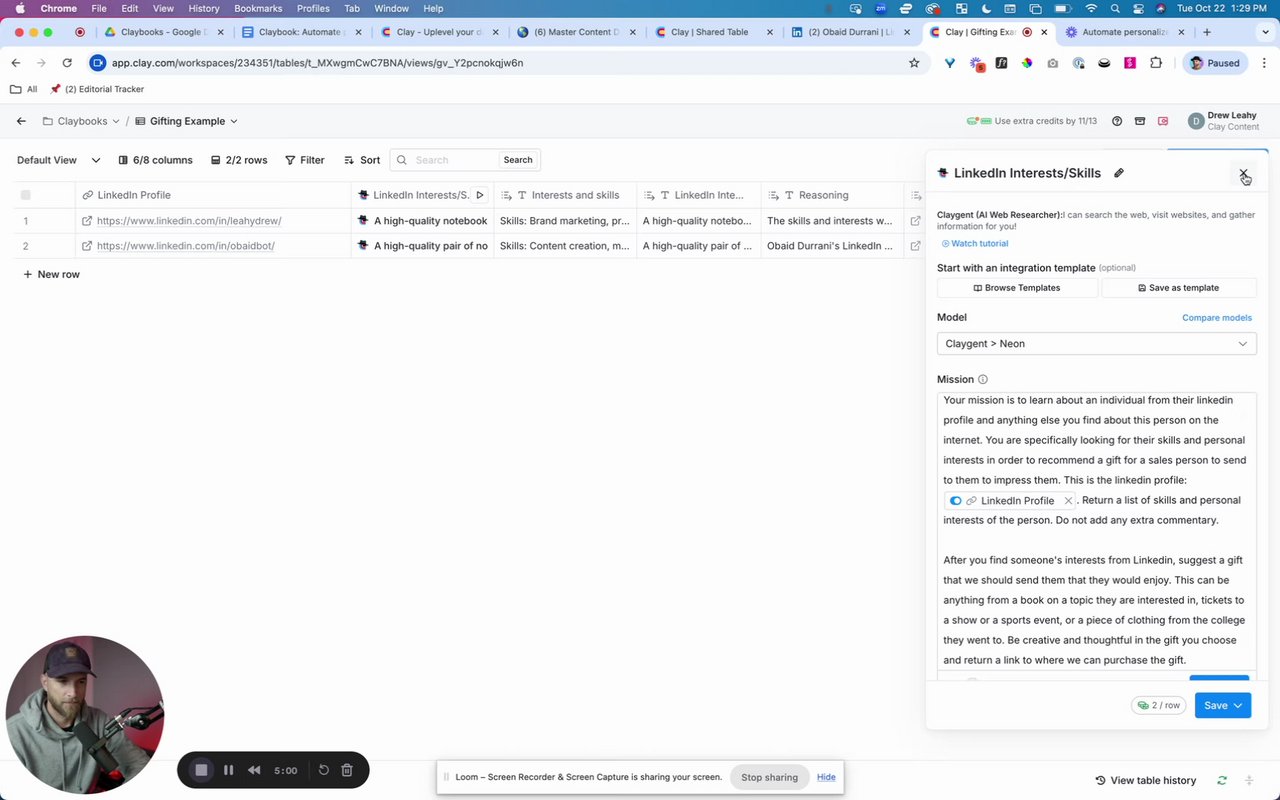Open the help question mark icon
The height and width of the screenshot is (800, 1280).
click(x=1117, y=121)
